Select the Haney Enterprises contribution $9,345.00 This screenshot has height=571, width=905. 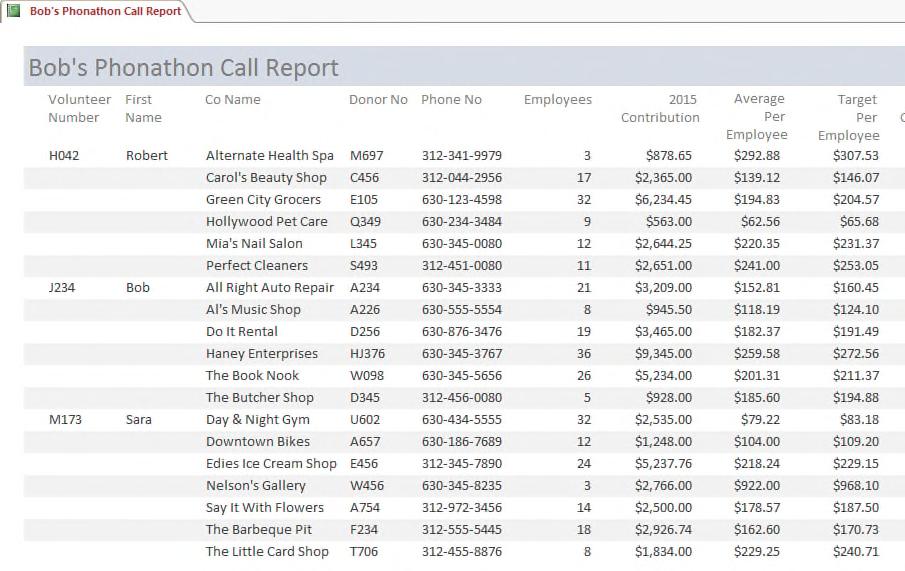pos(663,353)
